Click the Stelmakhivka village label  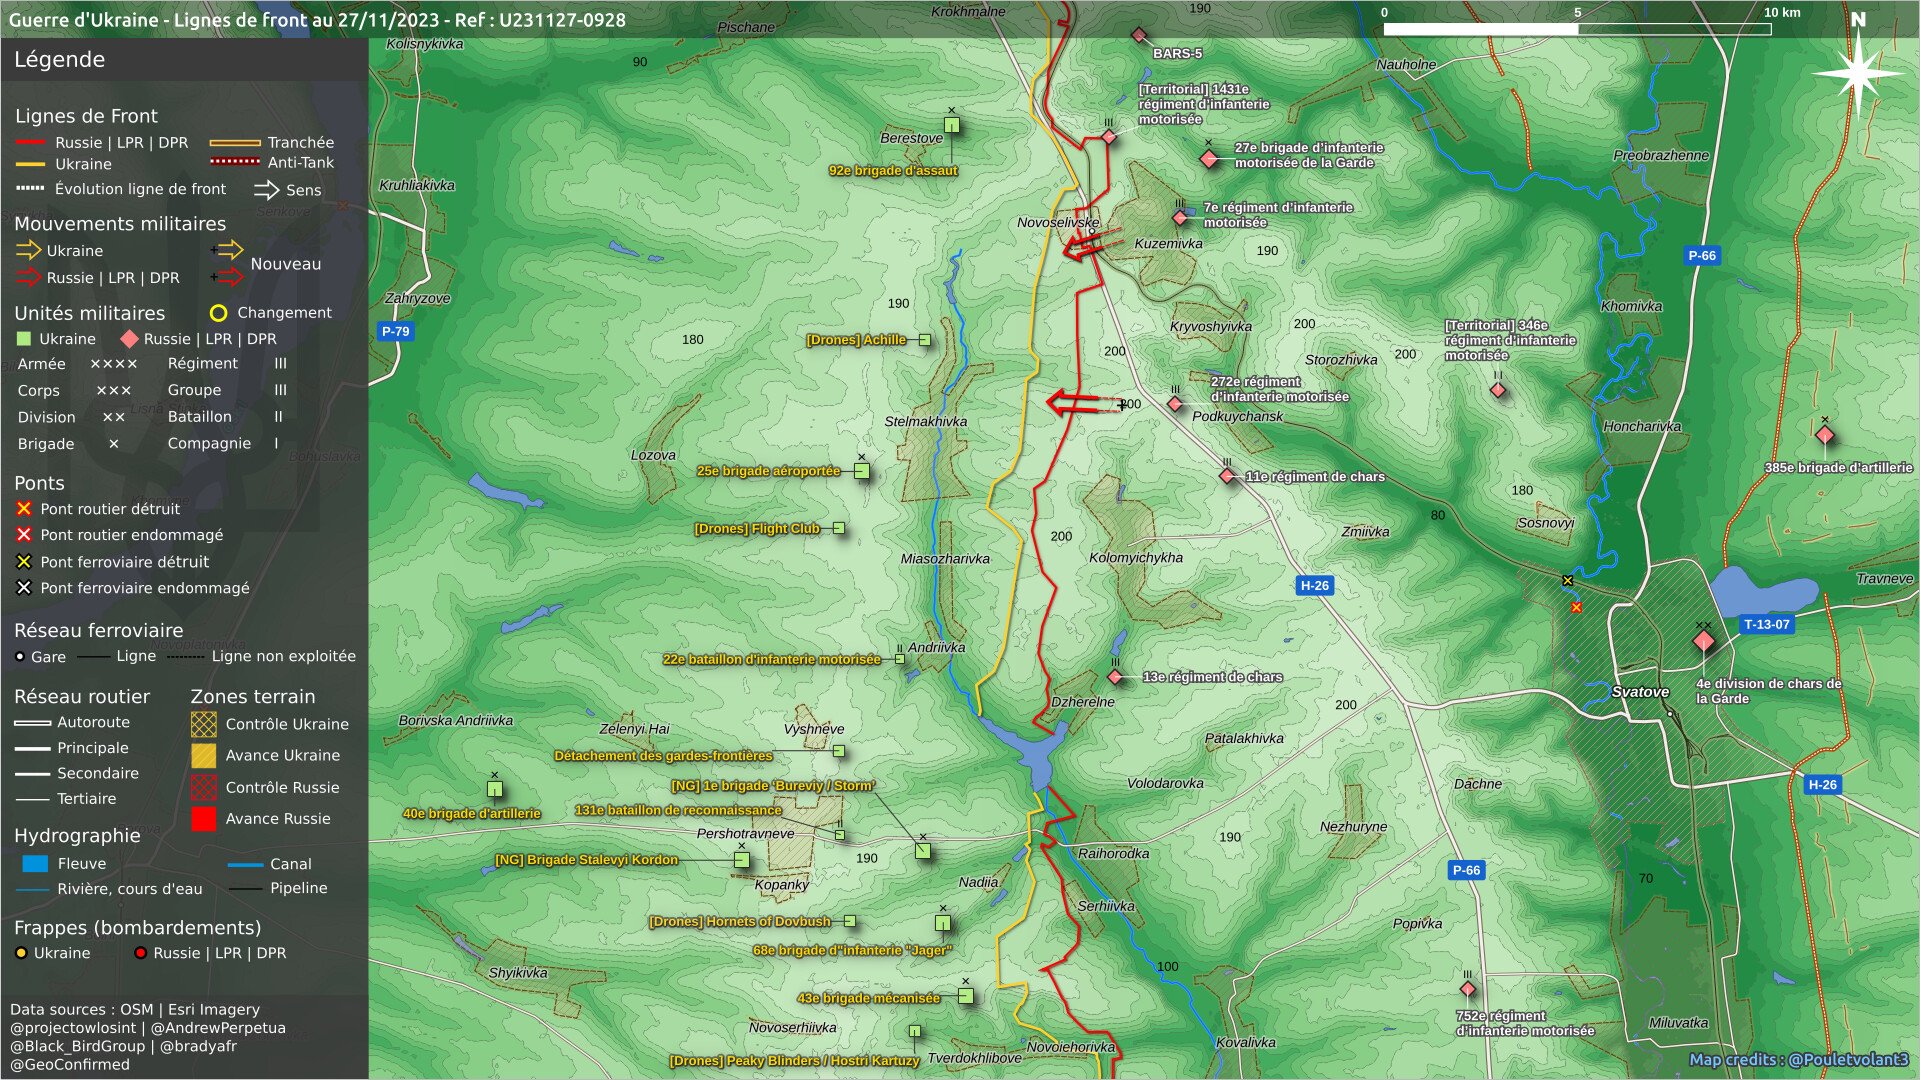click(925, 422)
